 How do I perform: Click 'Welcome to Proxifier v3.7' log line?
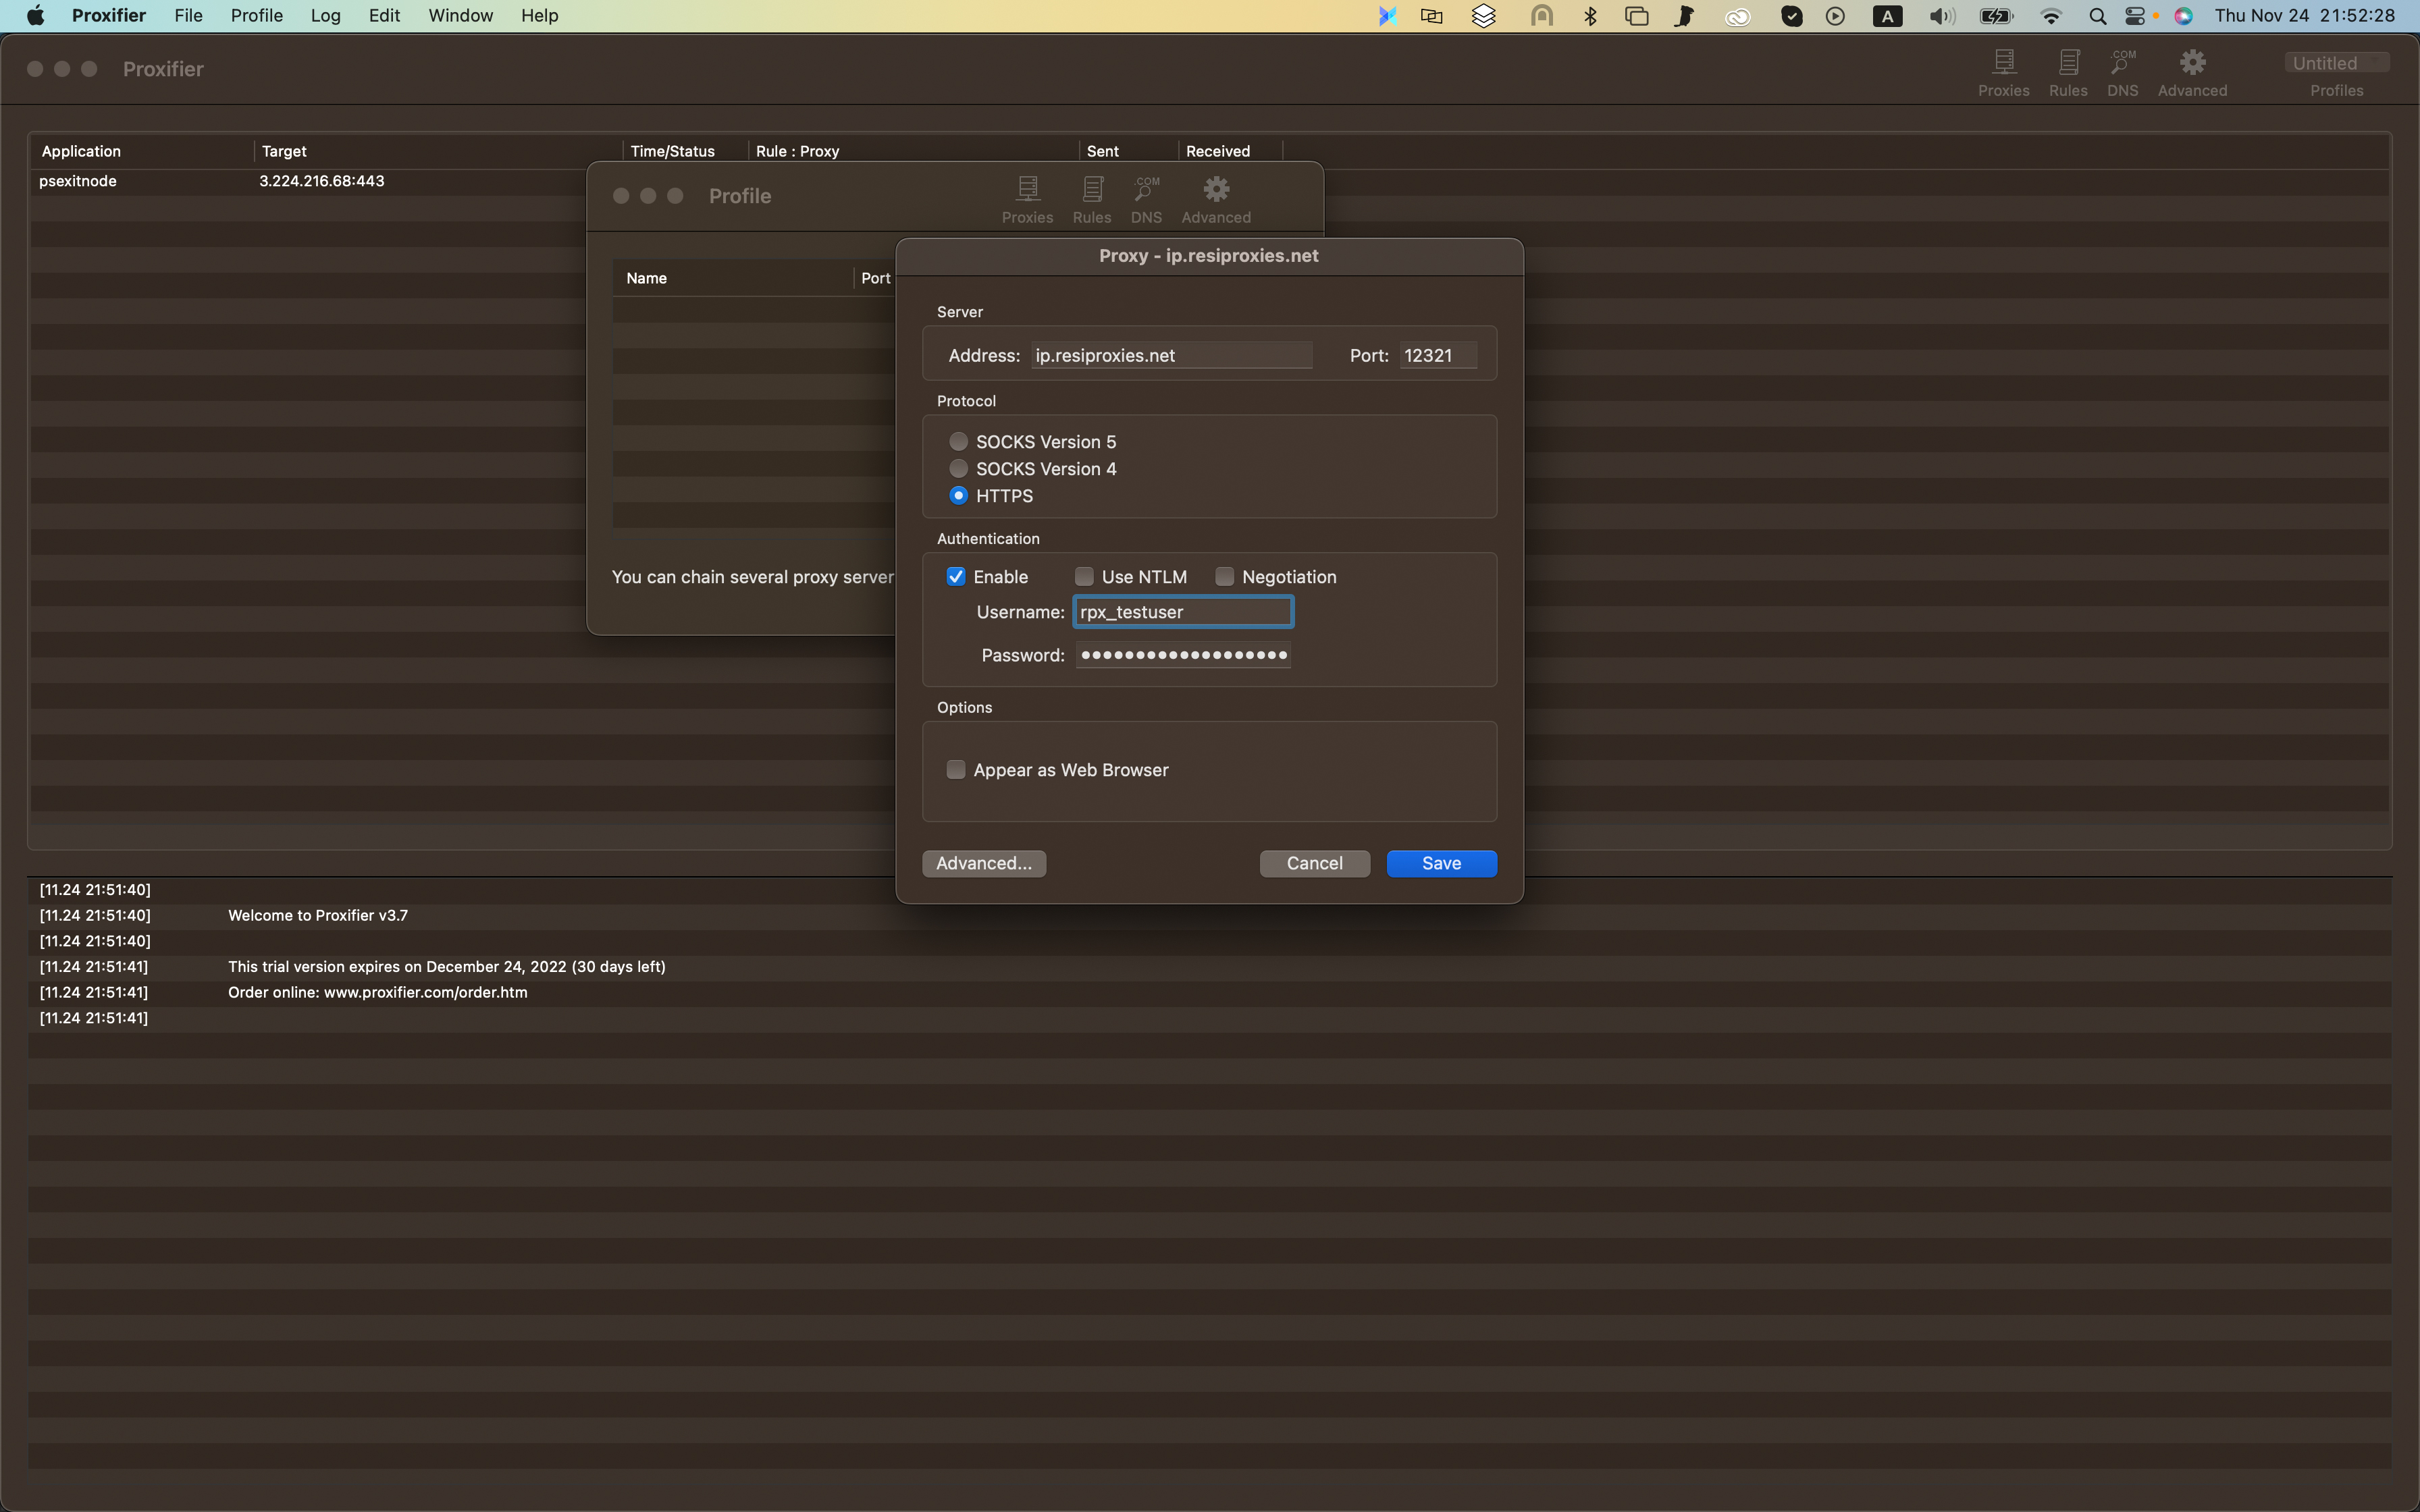[x=318, y=915]
